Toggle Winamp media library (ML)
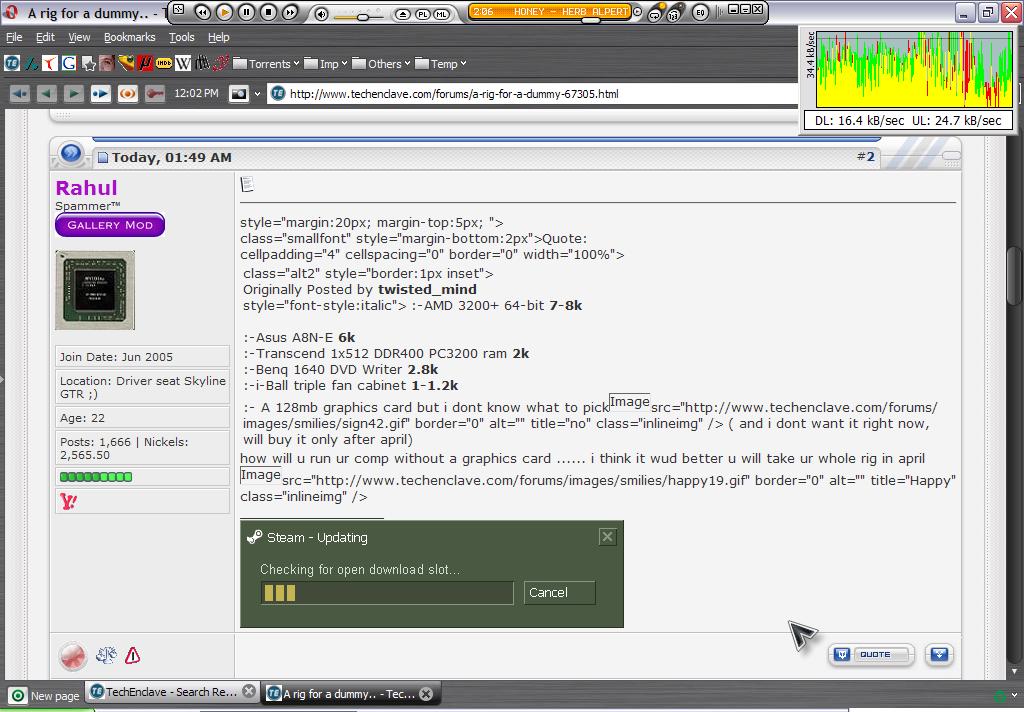This screenshot has width=1024, height=712. coord(442,14)
